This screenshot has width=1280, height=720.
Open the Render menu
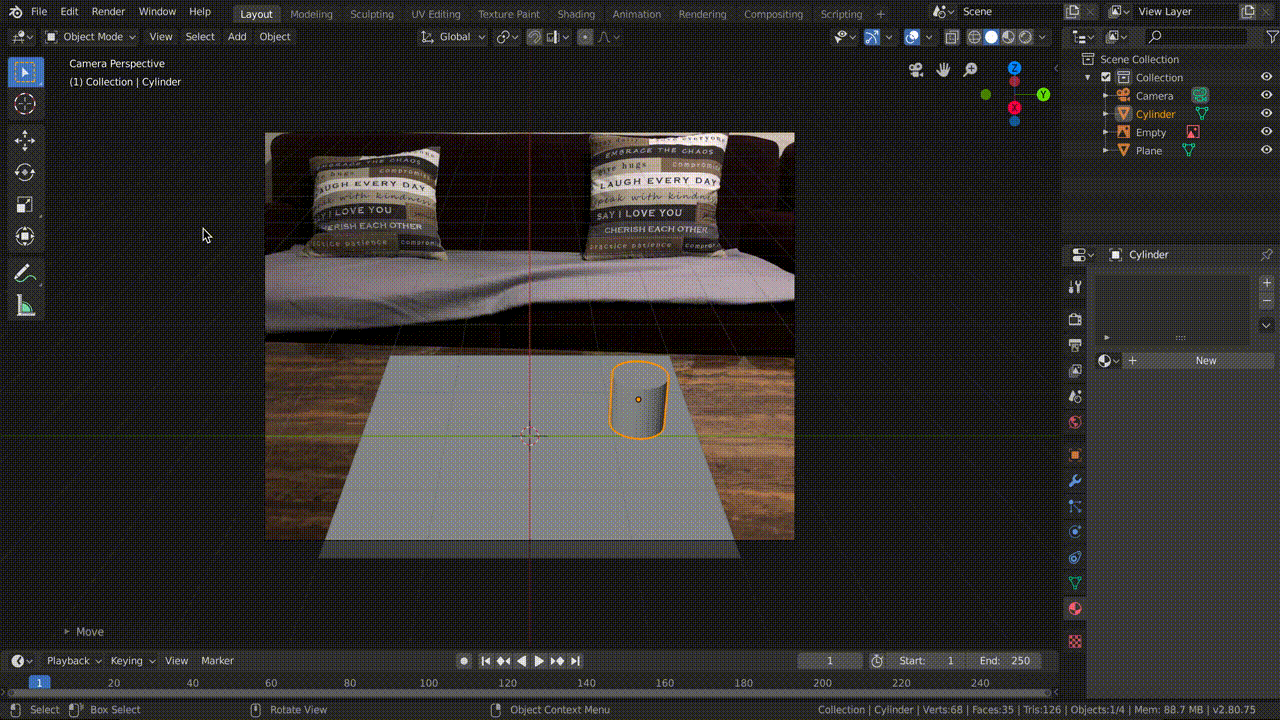click(x=108, y=12)
